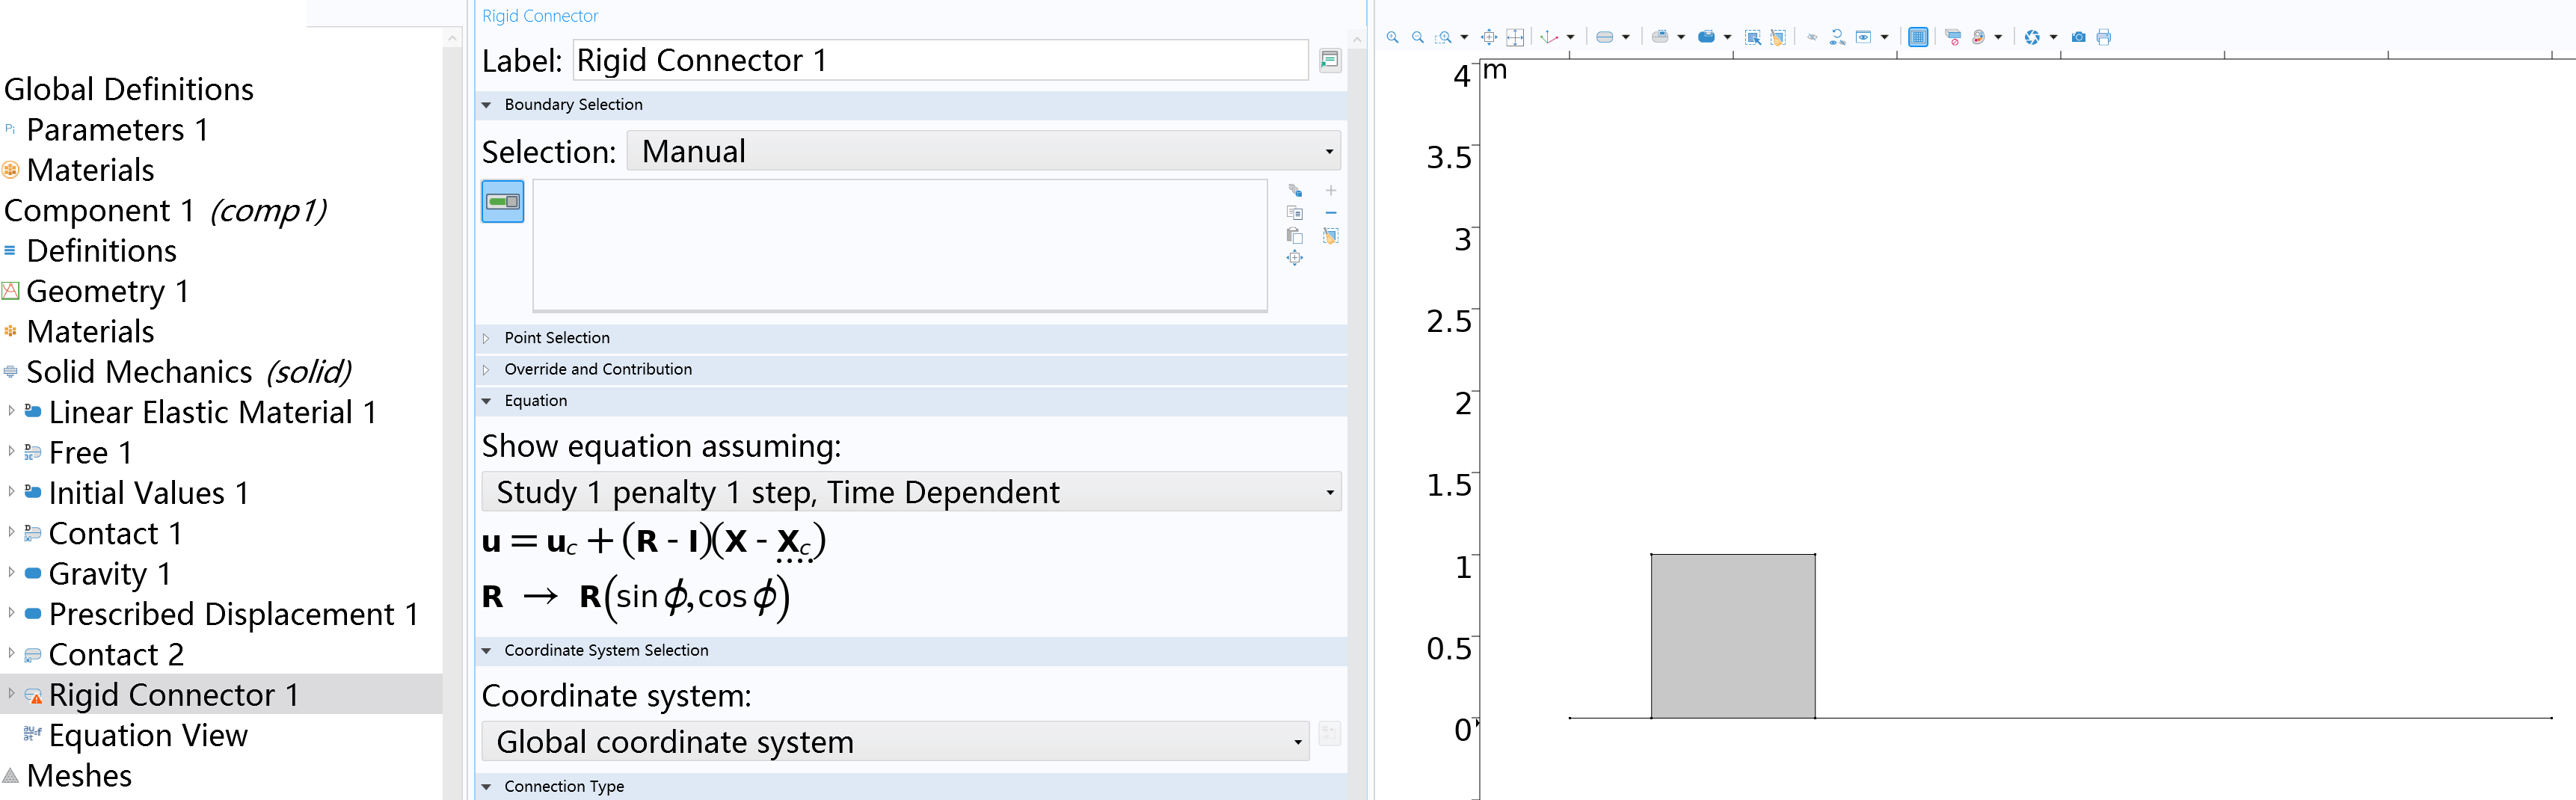Select Contact 2 in the model tree
2576x800 pixels.
(x=116, y=655)
